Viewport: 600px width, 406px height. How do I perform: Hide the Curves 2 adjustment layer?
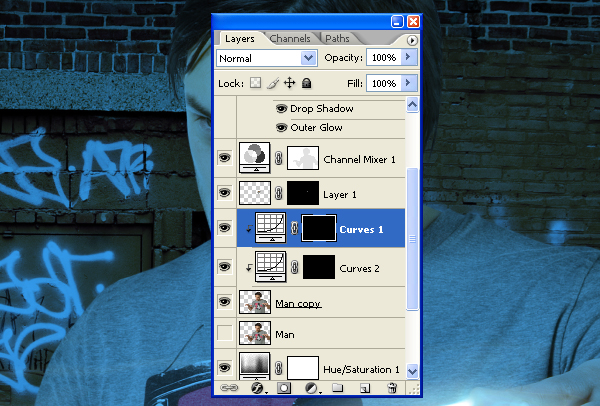[x=225, y=267]
